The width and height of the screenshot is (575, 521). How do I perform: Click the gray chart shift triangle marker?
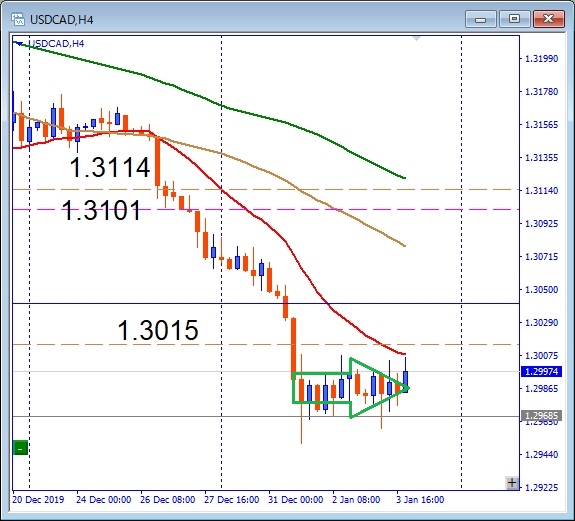[x=416, y=38]
